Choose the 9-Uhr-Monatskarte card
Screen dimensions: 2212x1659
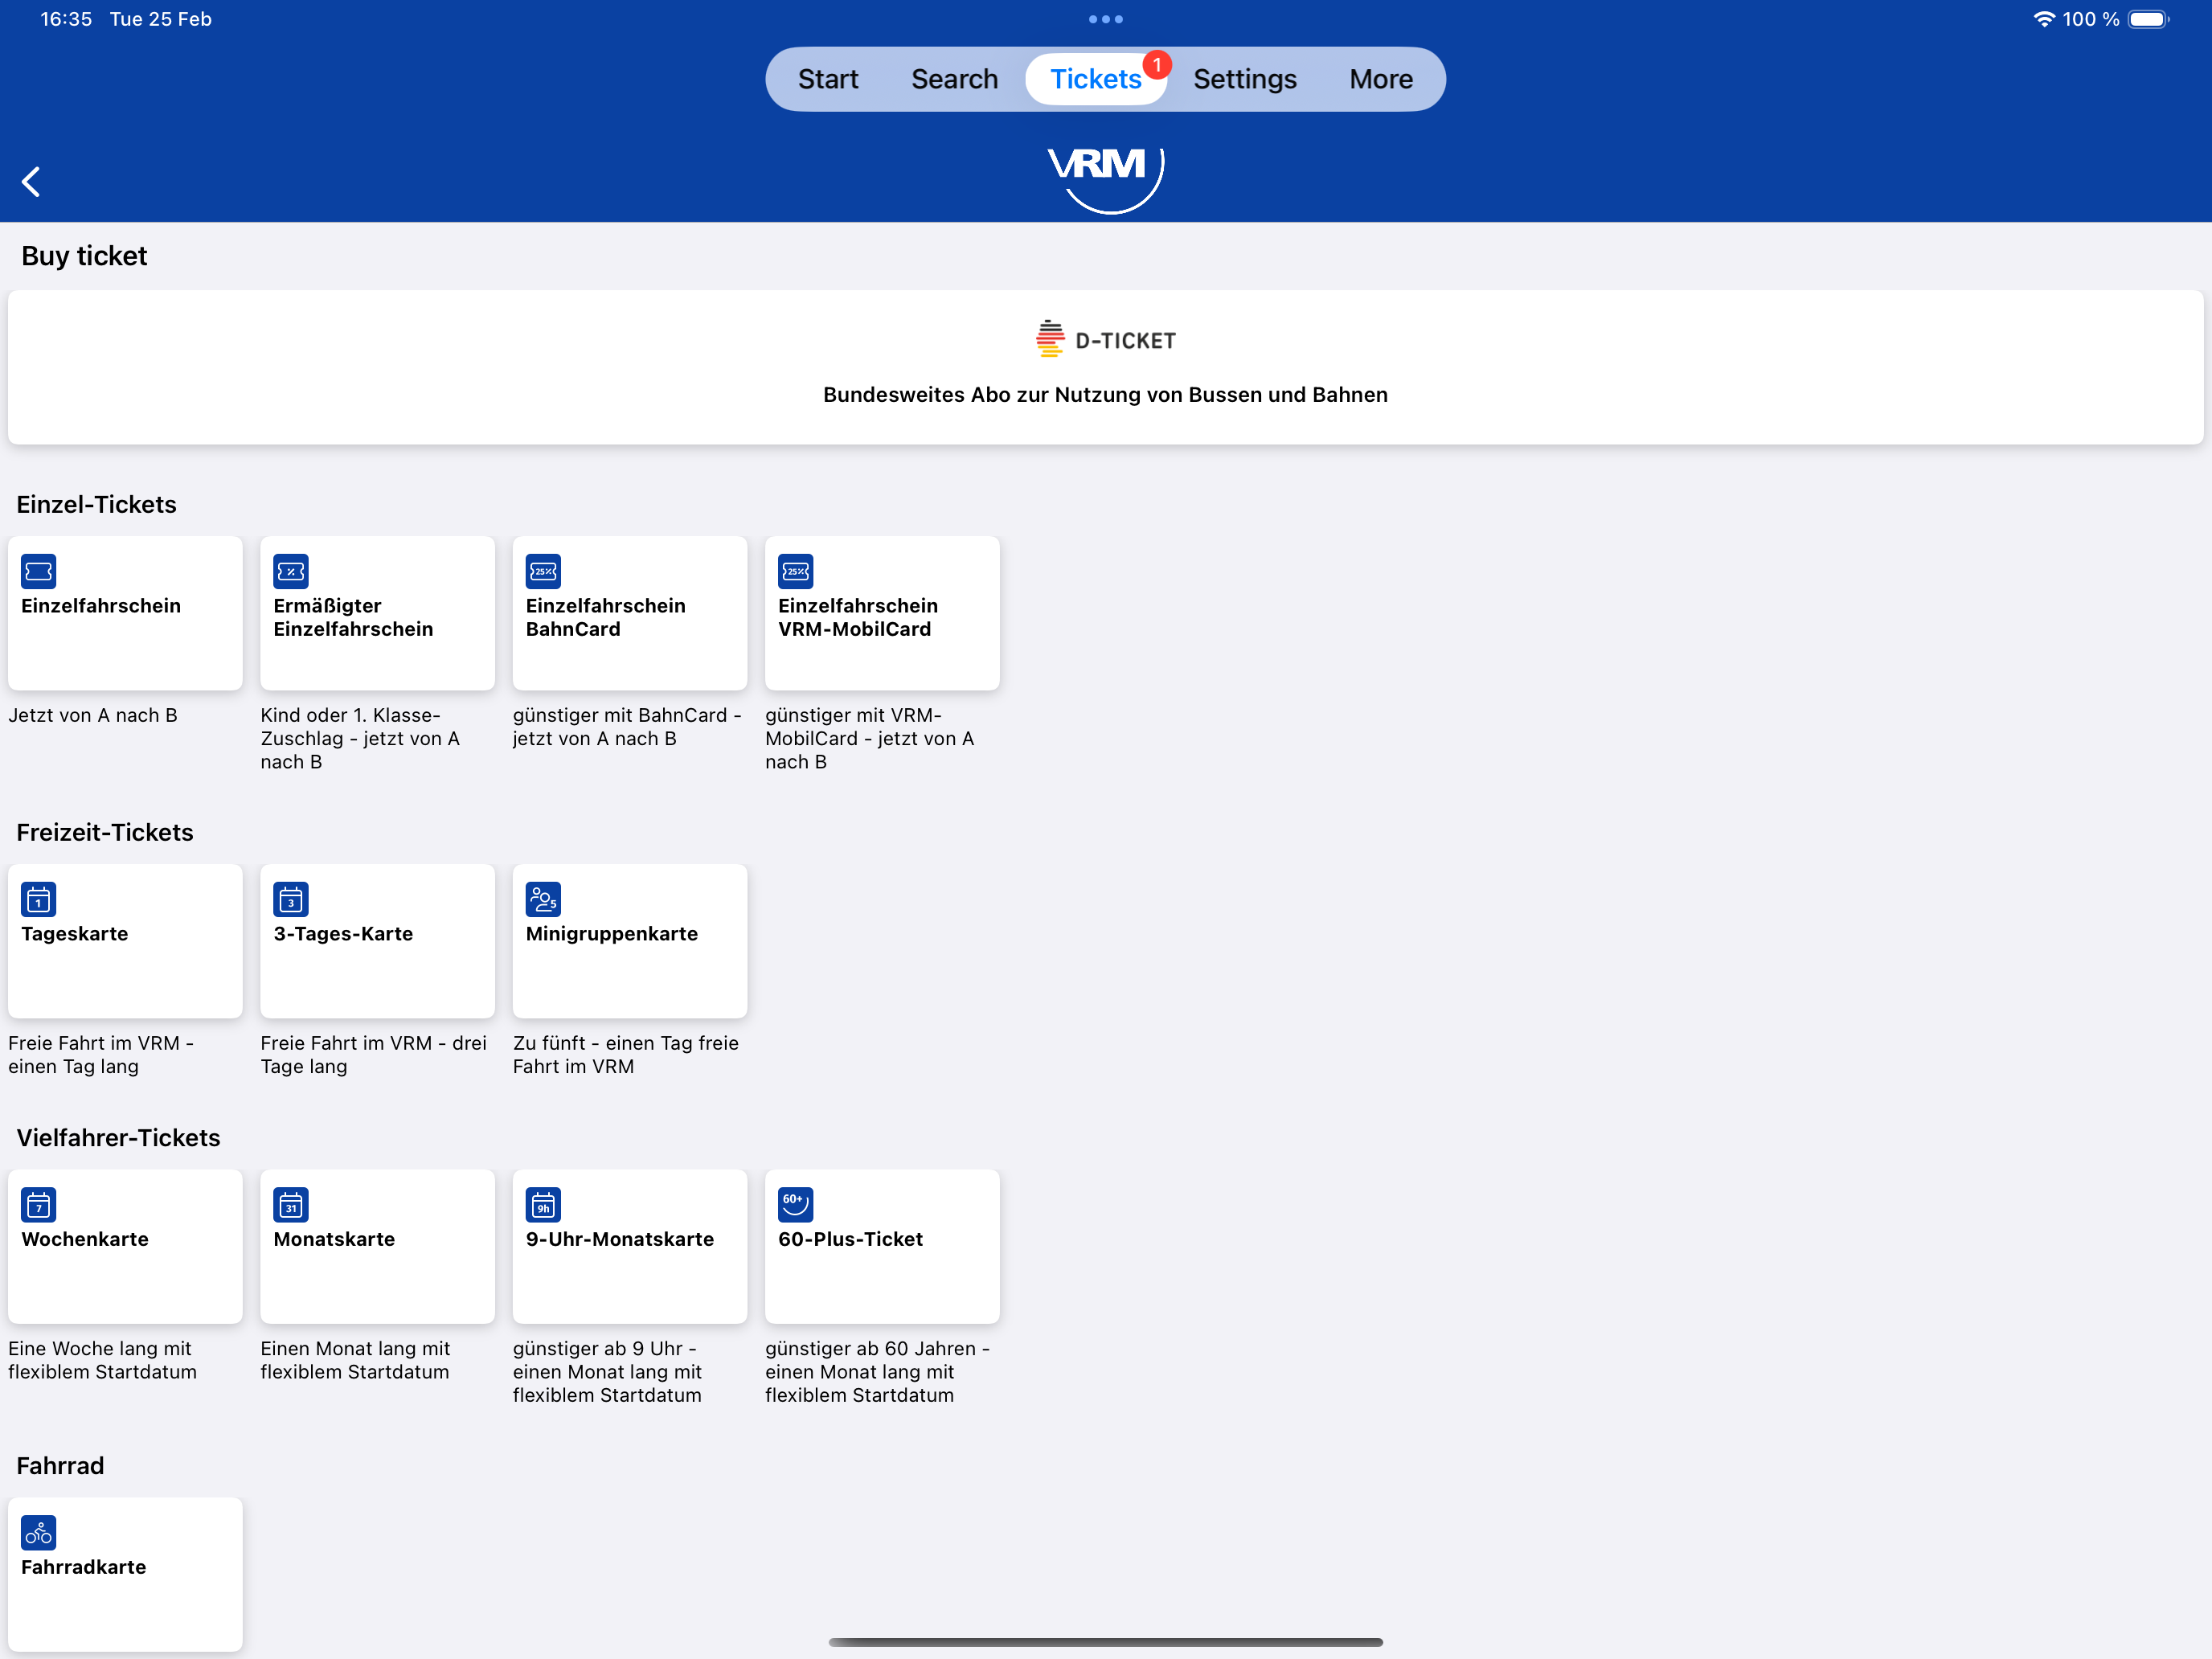pos(630,1246)
